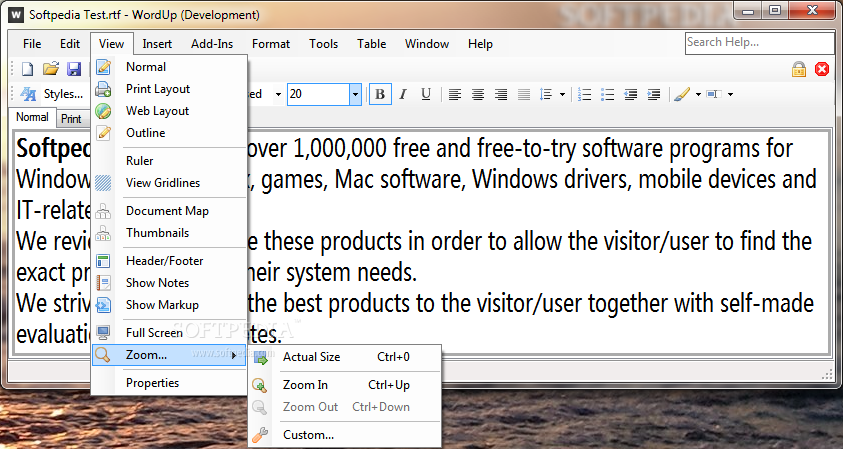This screenshot has width=843, height=449.
Task: Toggle the Ruler option
Action: coord(169,161)
